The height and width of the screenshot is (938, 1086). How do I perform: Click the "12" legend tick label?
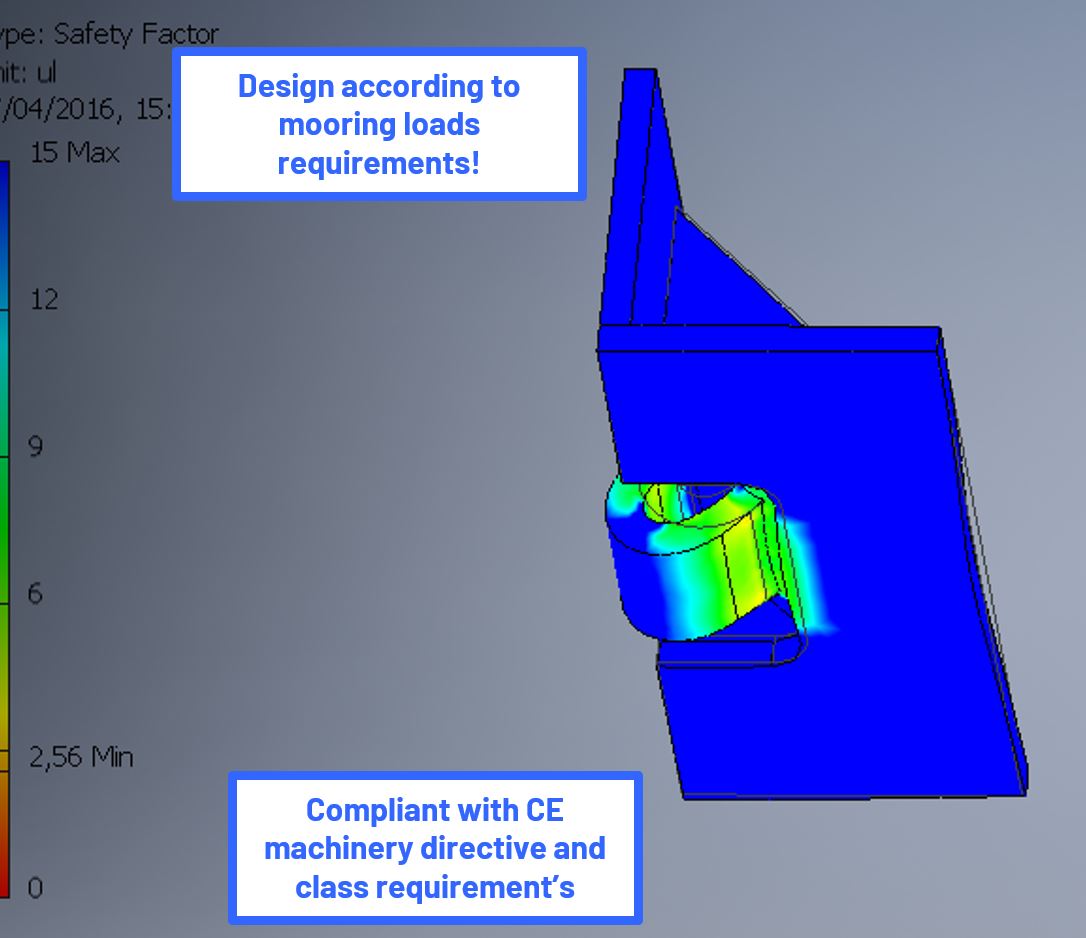[43, 299]
